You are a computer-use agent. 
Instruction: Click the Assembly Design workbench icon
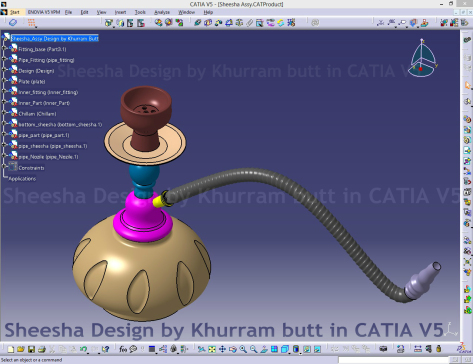pos(467,40)
